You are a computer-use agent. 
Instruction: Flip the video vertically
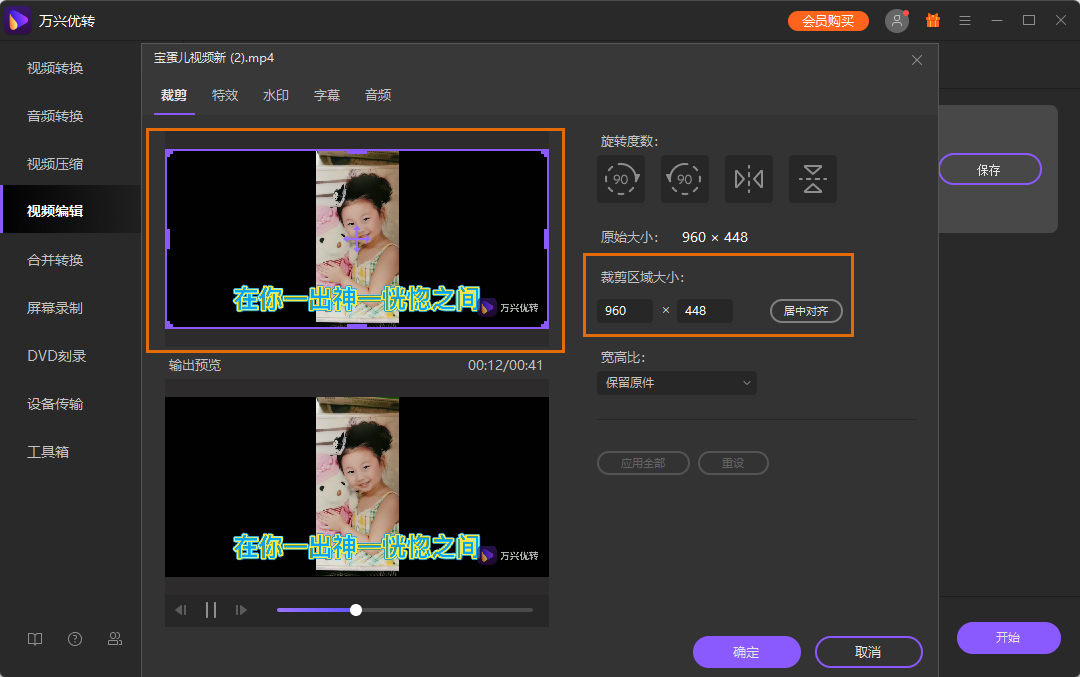(x=813, y=179)
